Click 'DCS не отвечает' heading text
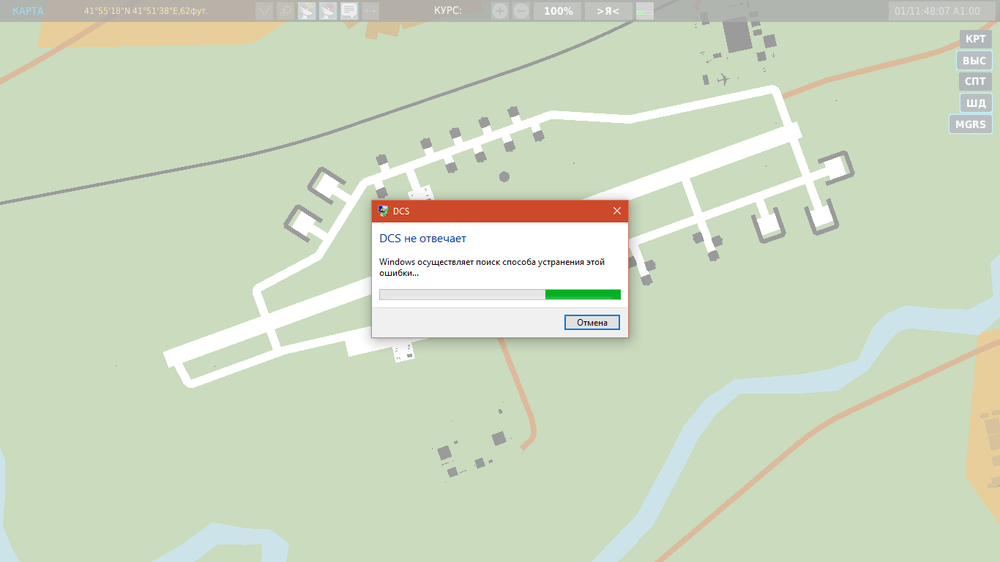This screenshot has width=1000, height=562. (422, 239)
